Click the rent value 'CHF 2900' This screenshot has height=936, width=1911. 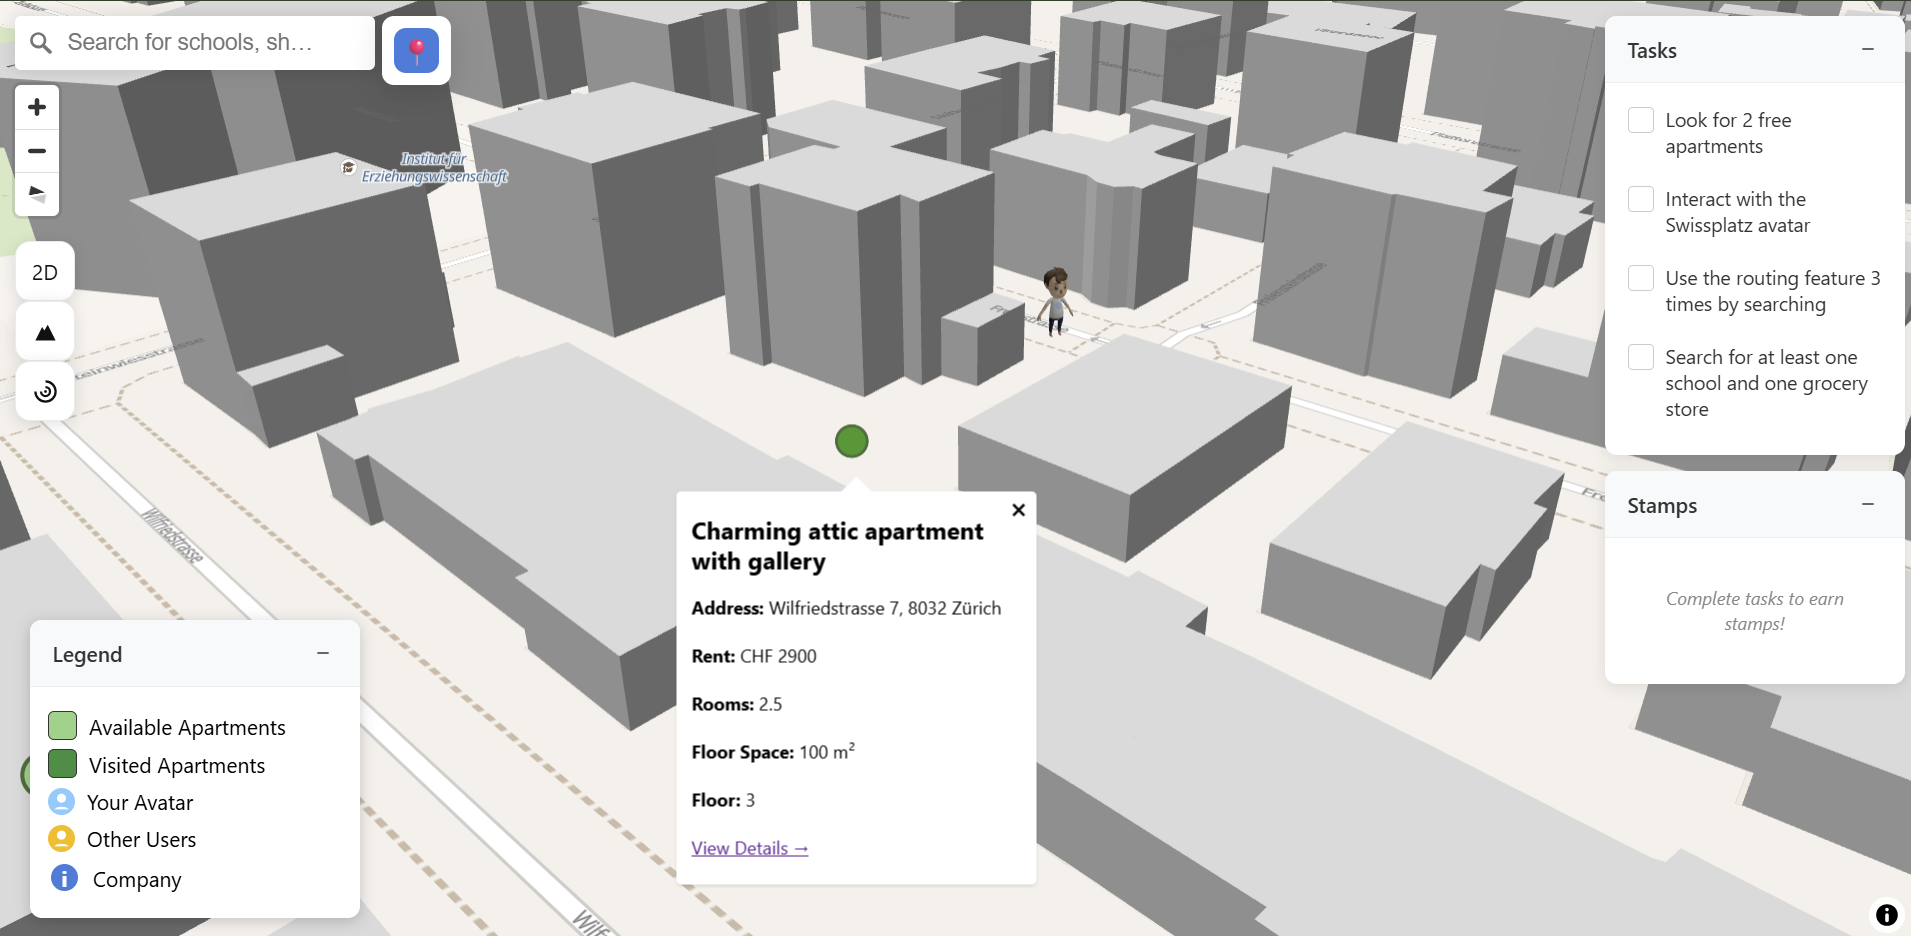click(x=778, y=656)
